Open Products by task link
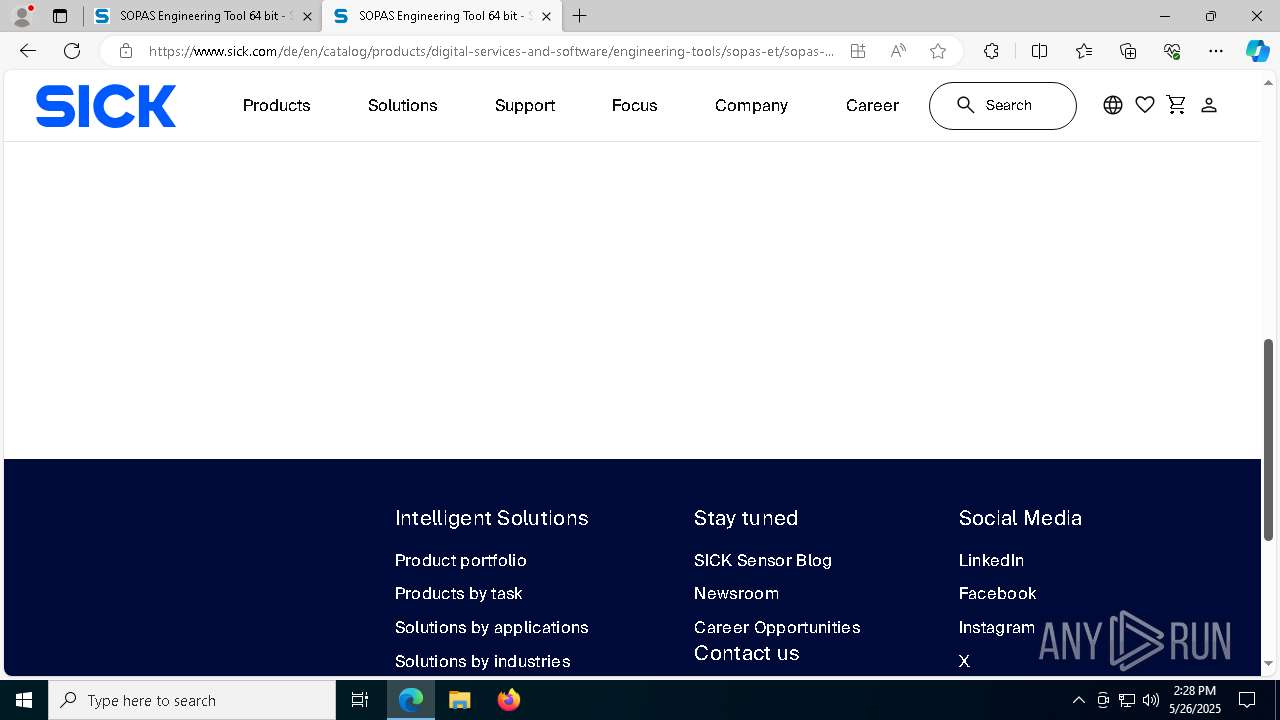The image size is (1280, 720). pos(459,593)
